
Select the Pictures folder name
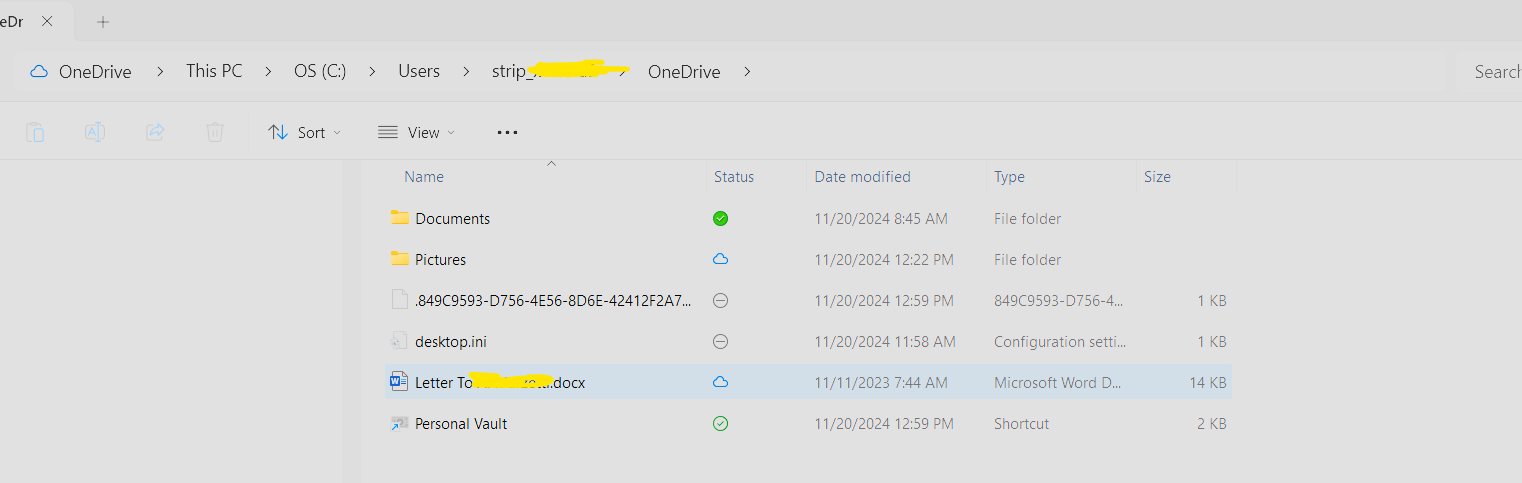click(441, 259)
